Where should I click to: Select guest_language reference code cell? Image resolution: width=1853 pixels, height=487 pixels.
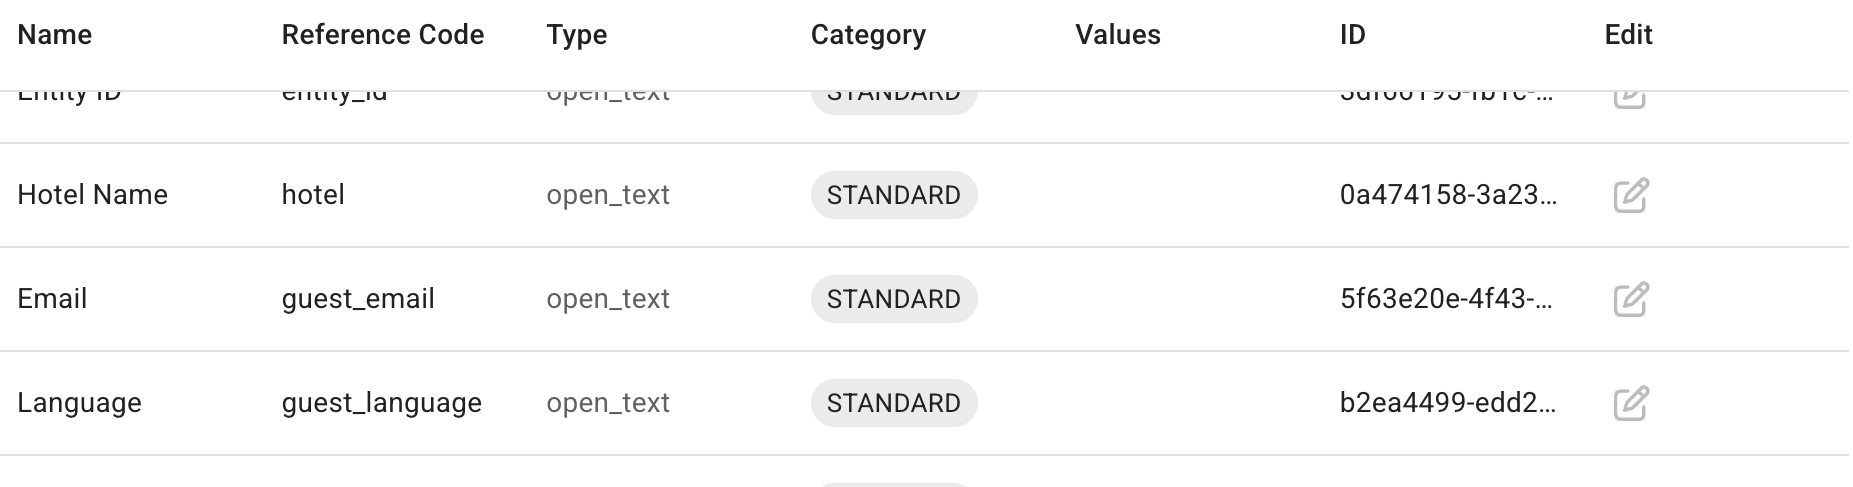382,403
